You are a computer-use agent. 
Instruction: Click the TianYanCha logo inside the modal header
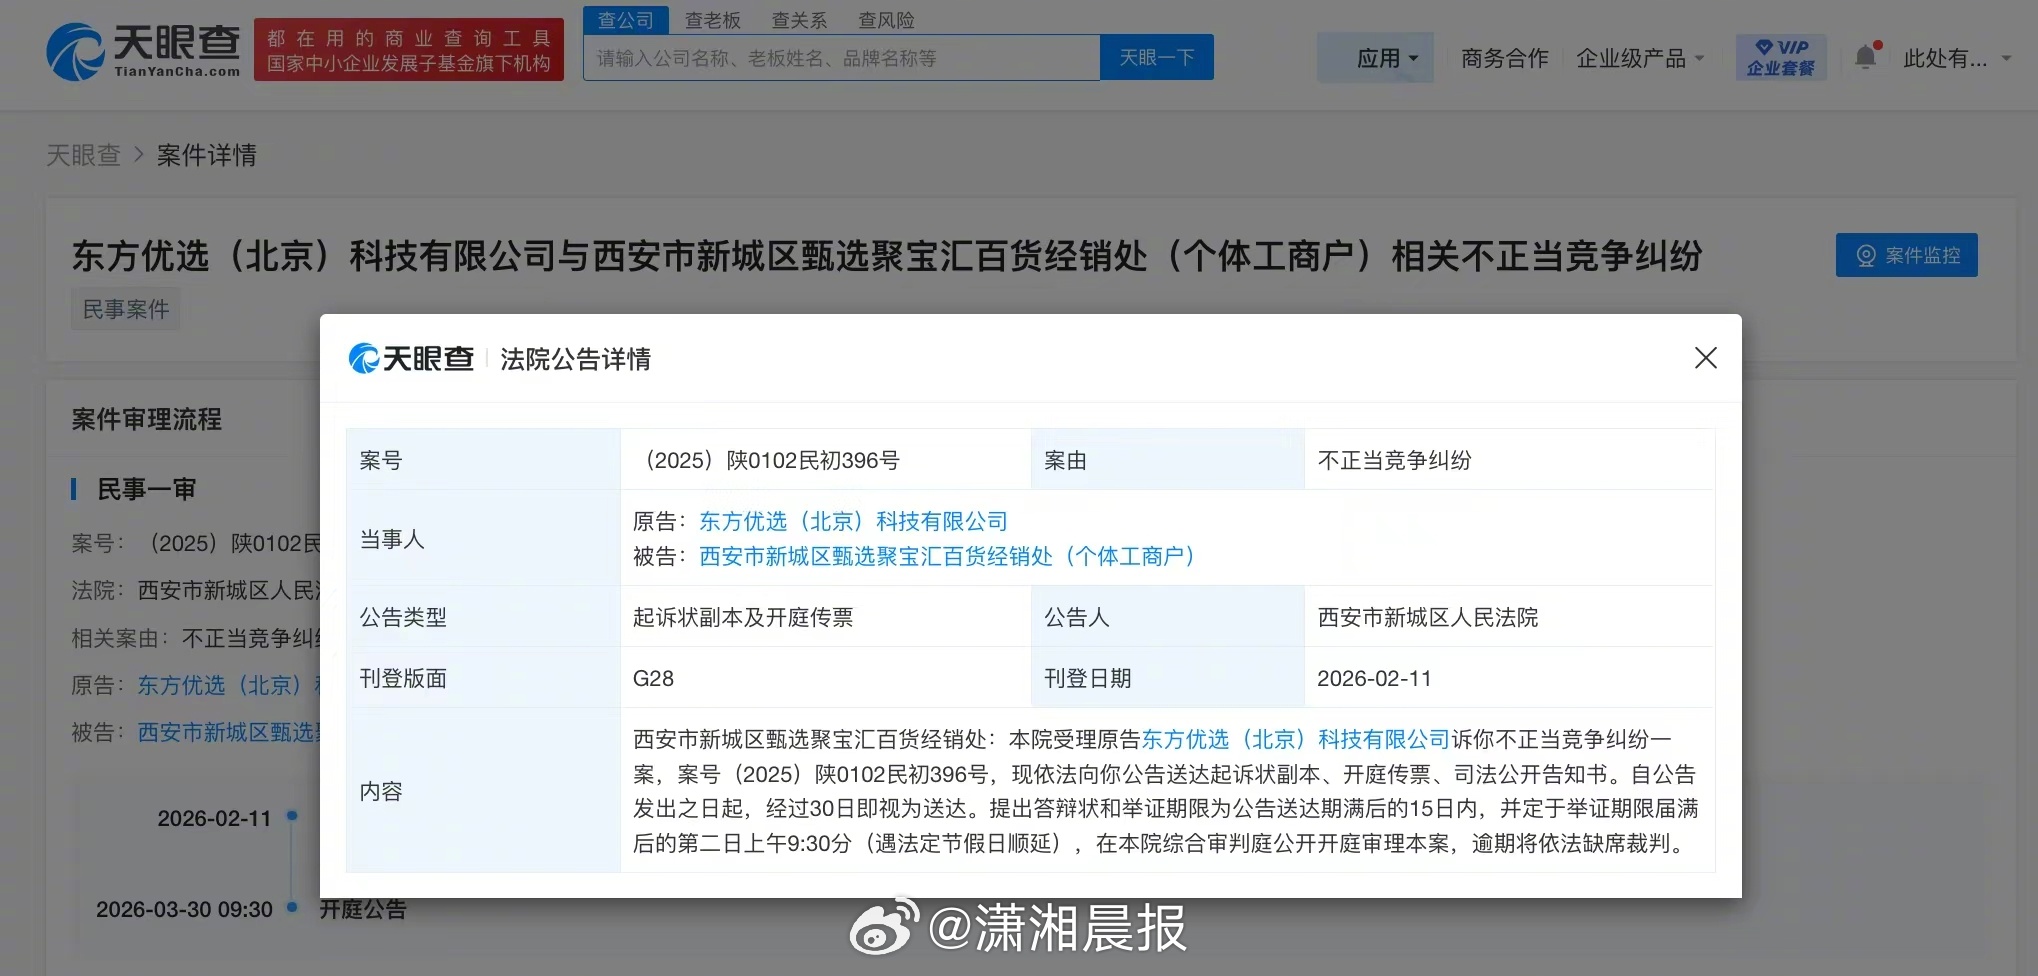410,357
